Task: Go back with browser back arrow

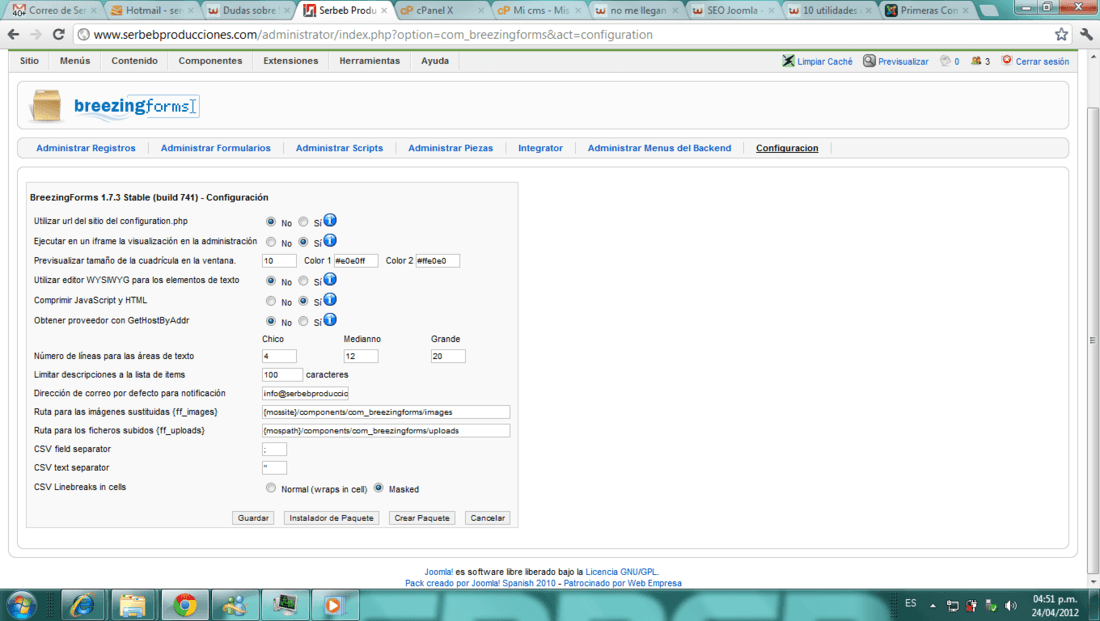Action: 13,34
